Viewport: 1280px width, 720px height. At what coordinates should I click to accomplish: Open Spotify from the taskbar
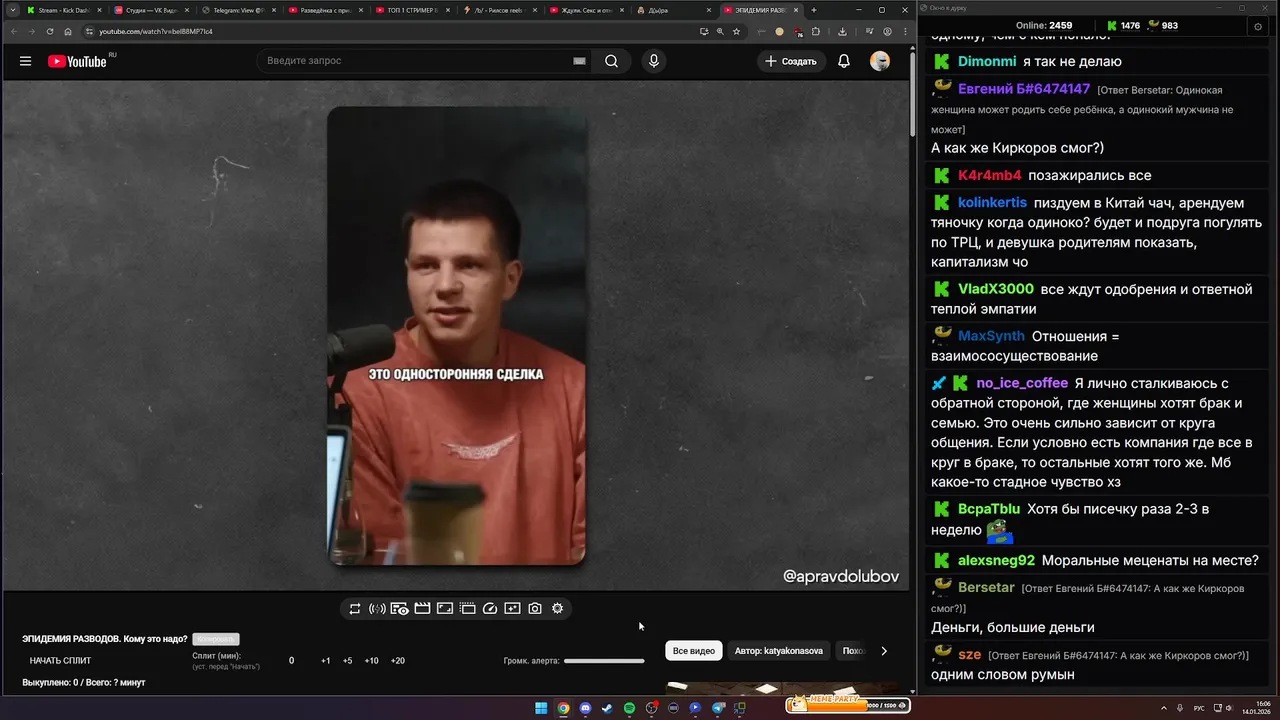(x=629, y=708)
